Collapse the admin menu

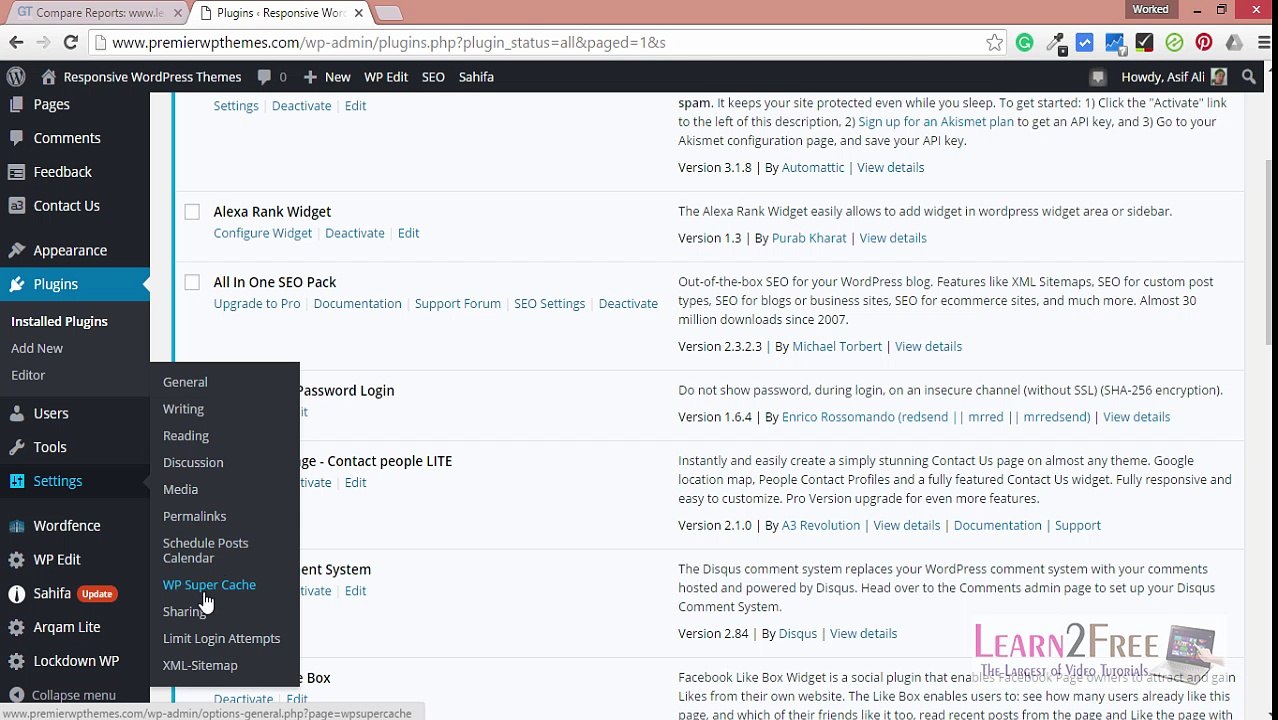pyautogui.click(x=62, y=695)
